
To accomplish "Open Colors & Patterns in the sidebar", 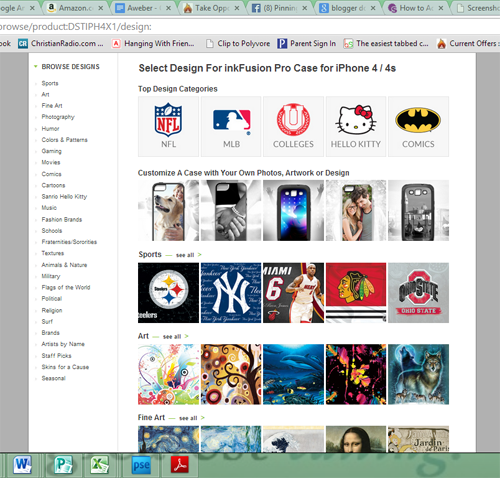I will (x=64, y=140).
